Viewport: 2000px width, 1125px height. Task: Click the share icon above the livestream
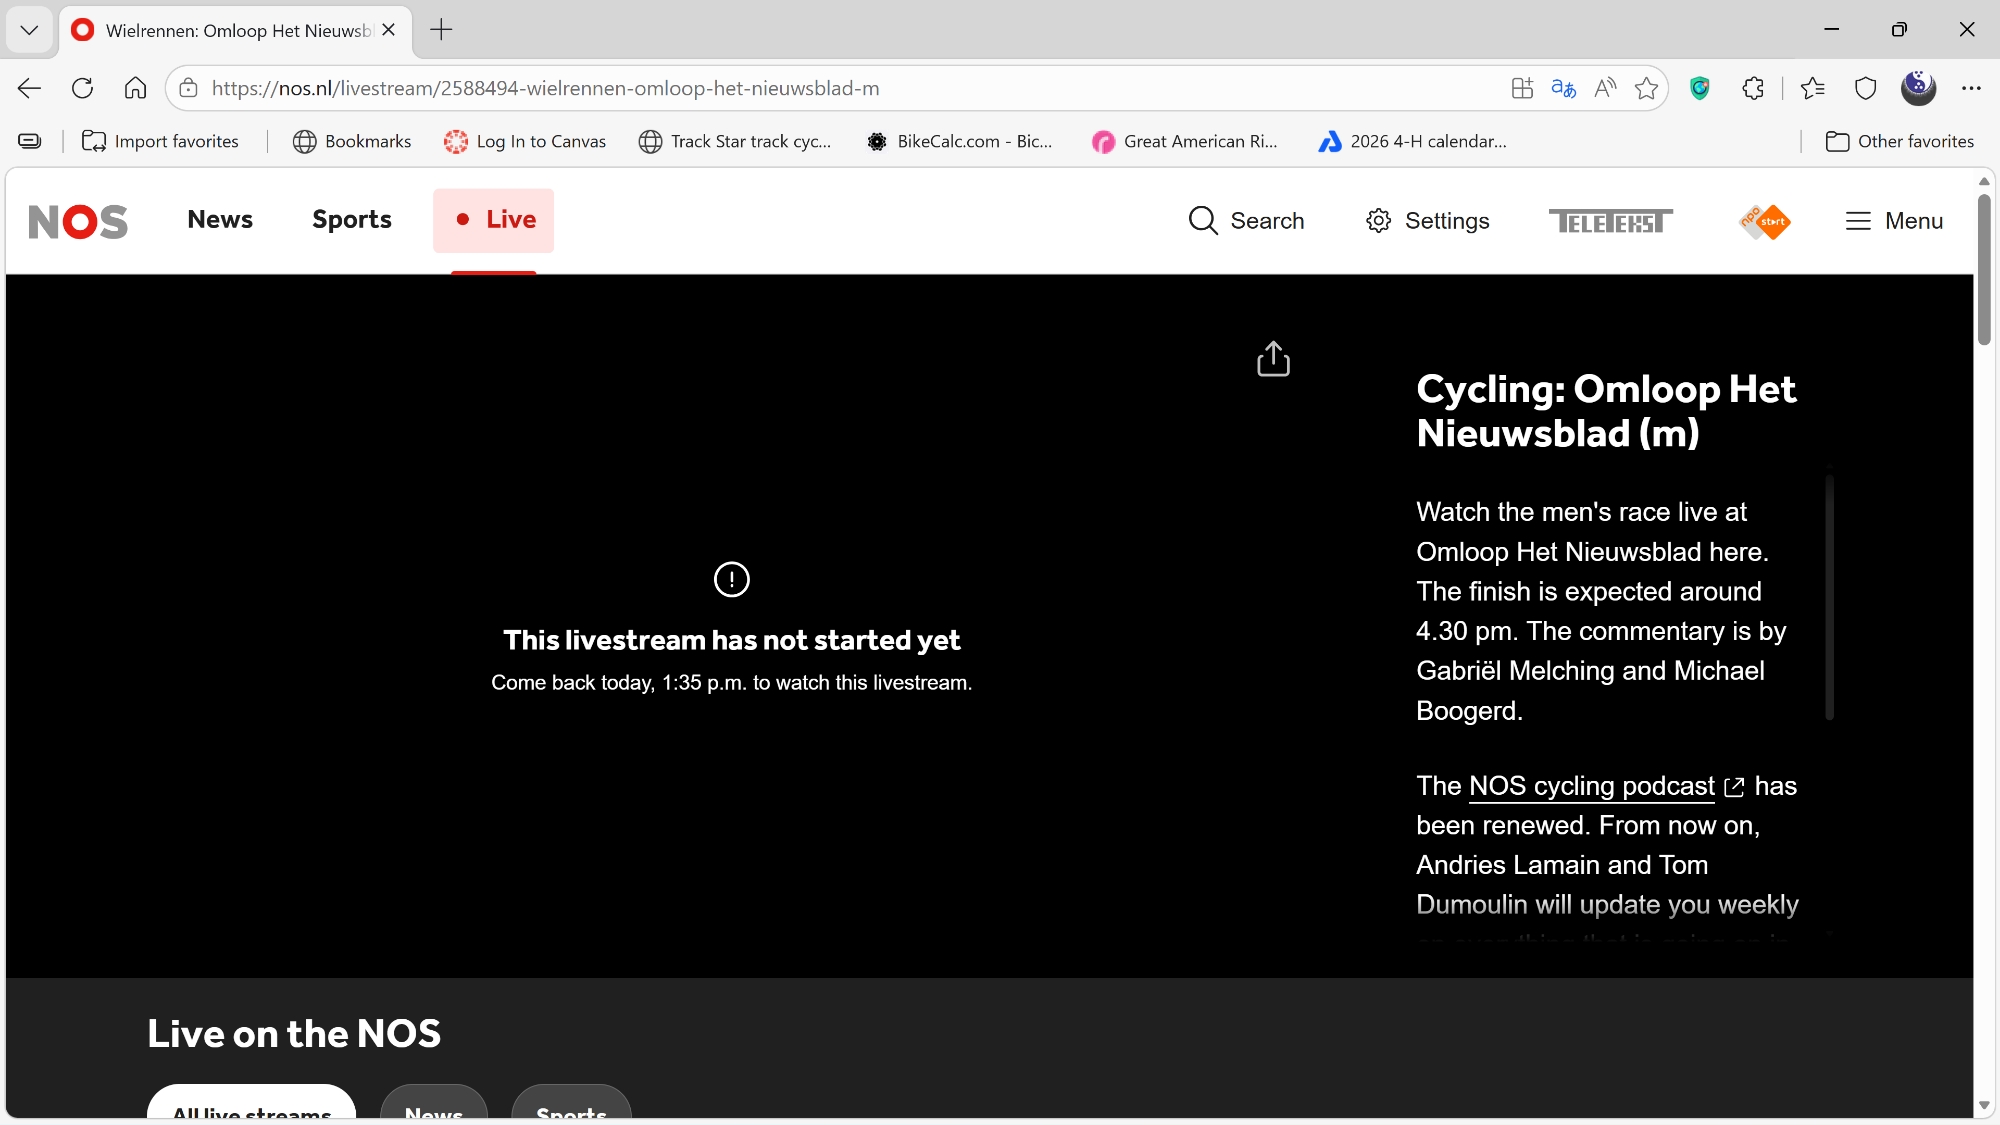tap(1273, 359)
